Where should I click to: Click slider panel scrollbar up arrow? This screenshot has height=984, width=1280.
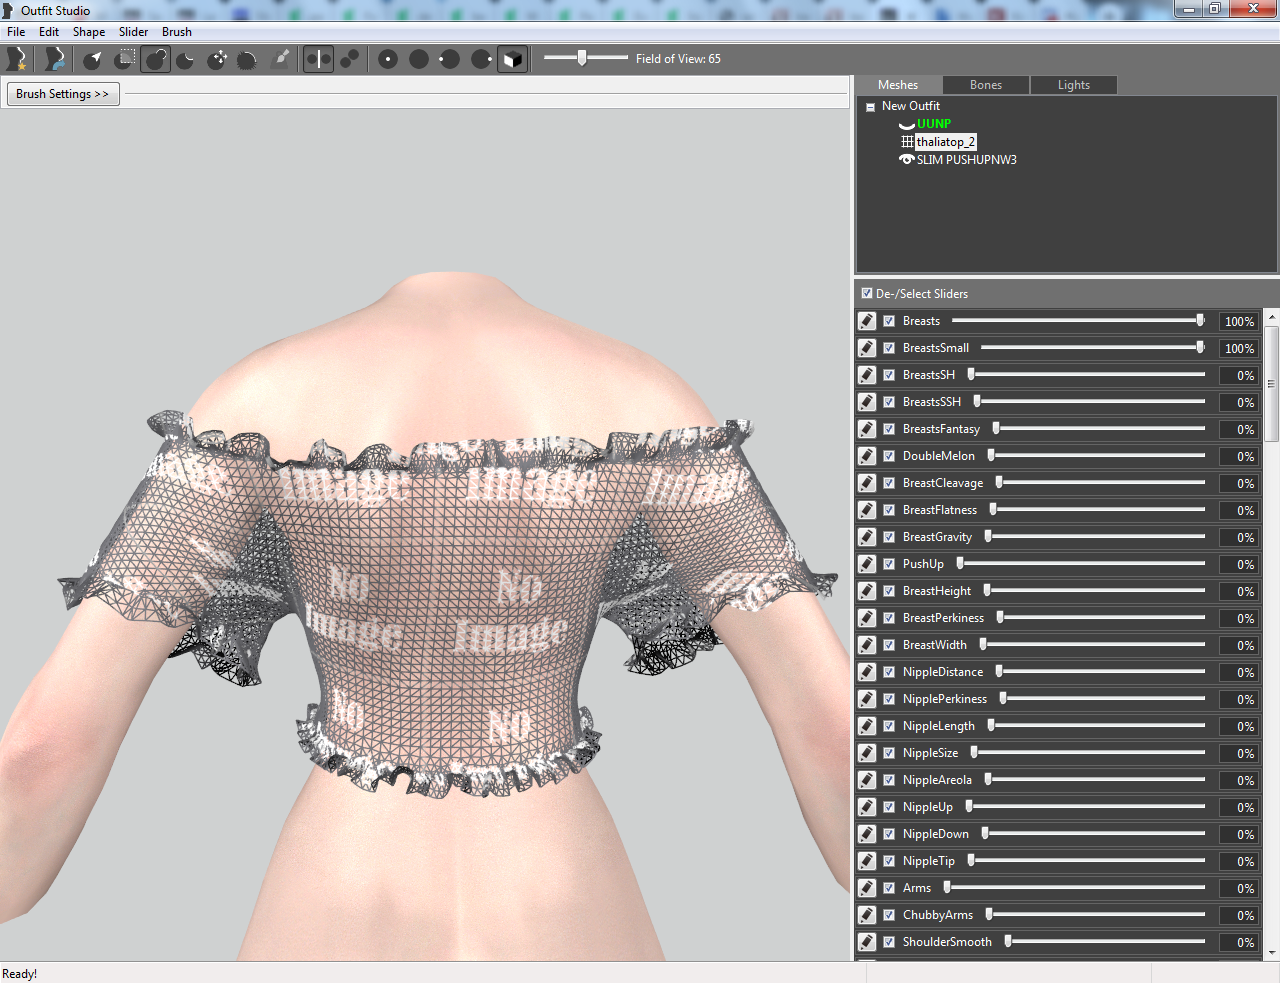1272,317
